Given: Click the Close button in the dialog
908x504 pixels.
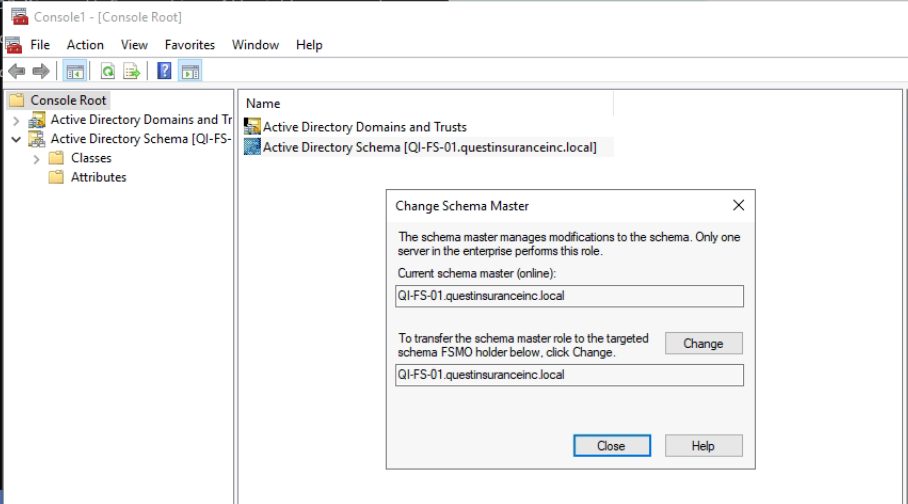Looking at the screenshot, I should (x=612, y=445).
